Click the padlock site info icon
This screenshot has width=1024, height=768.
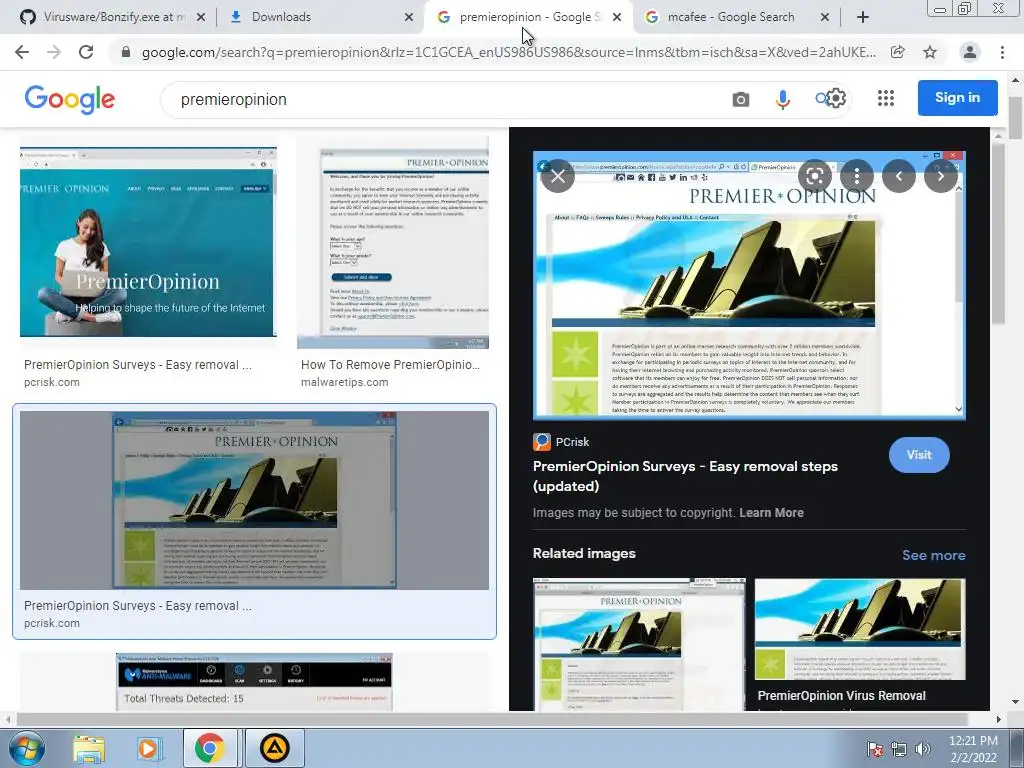(x=126, y=52)
